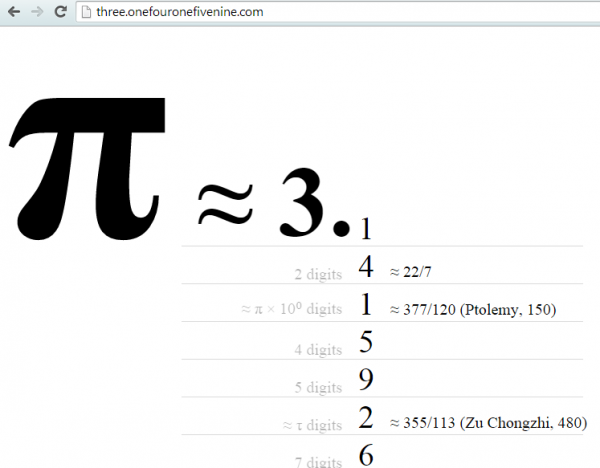This screenshot has width=600, height=468.
Task: Click the '≈ 22/7' approximation
Action: point(410,273)
